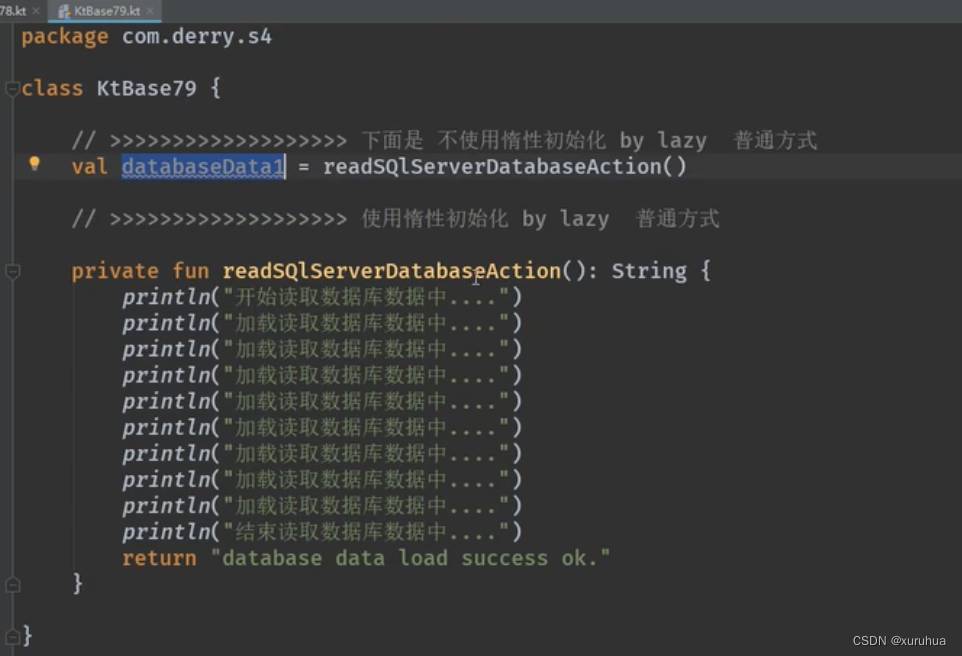962x656 pixels.
Task: Click the val keyword
Action: click(90, 166)
